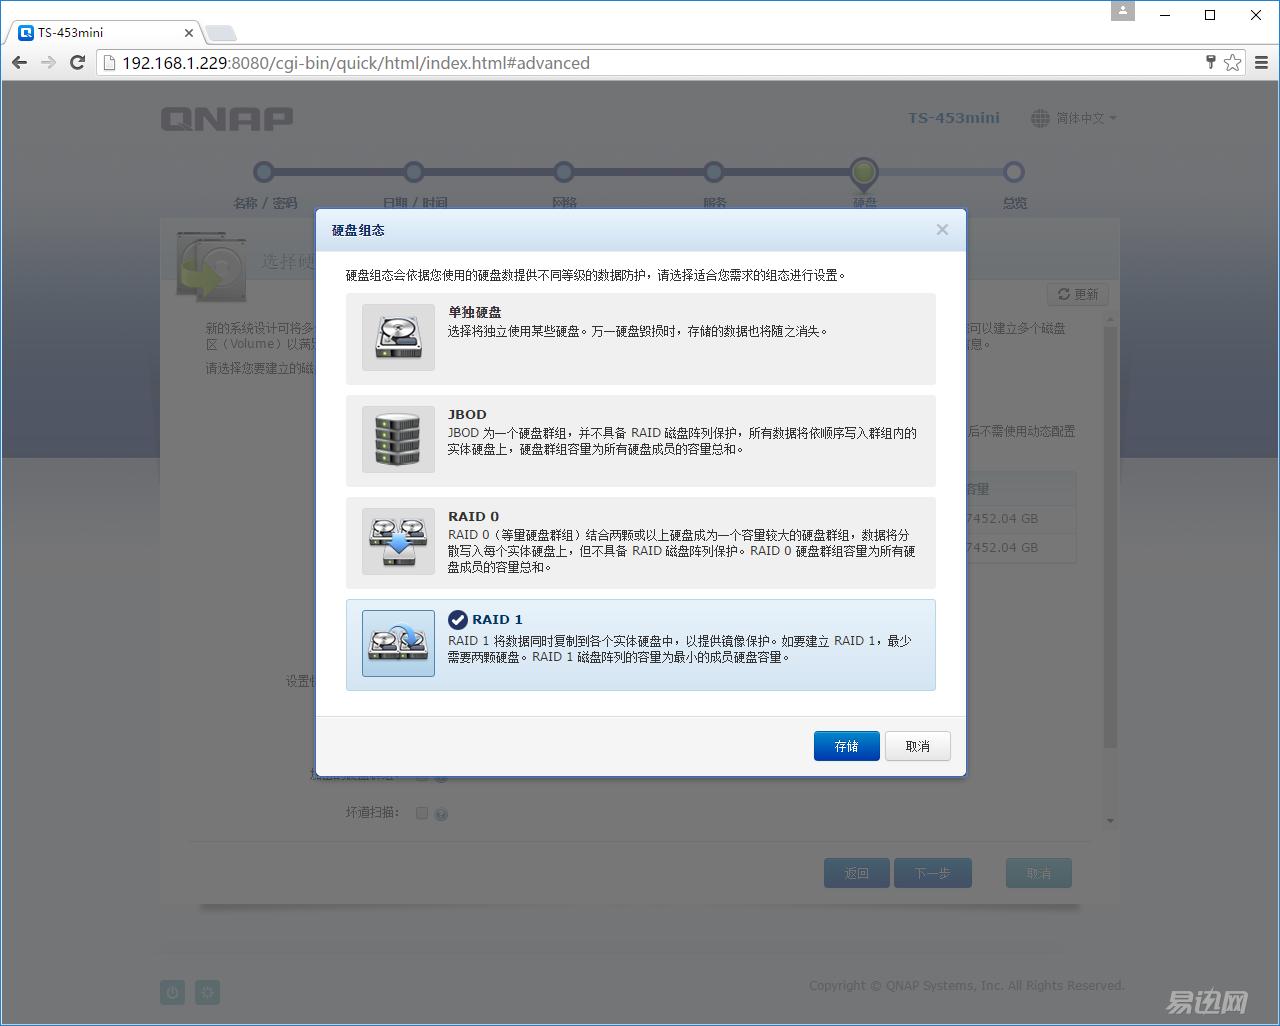1280x1026 pixels.
Task: Select the JBOD option title
Action: 467,414
